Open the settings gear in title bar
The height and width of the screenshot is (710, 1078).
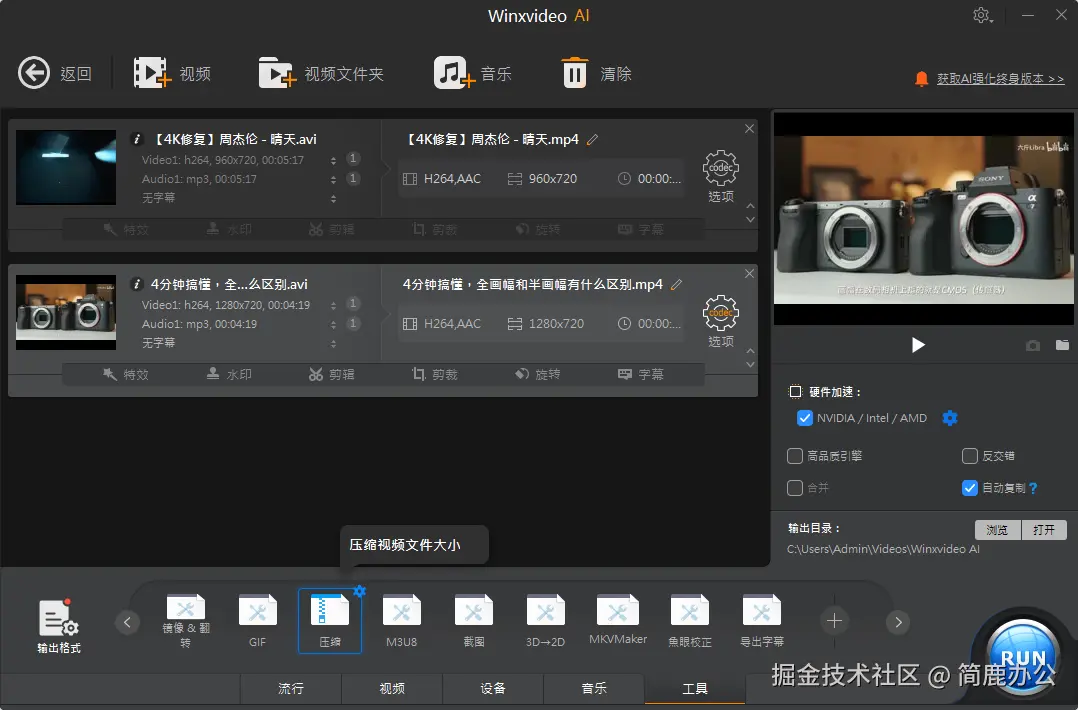[x=982, y=15]
